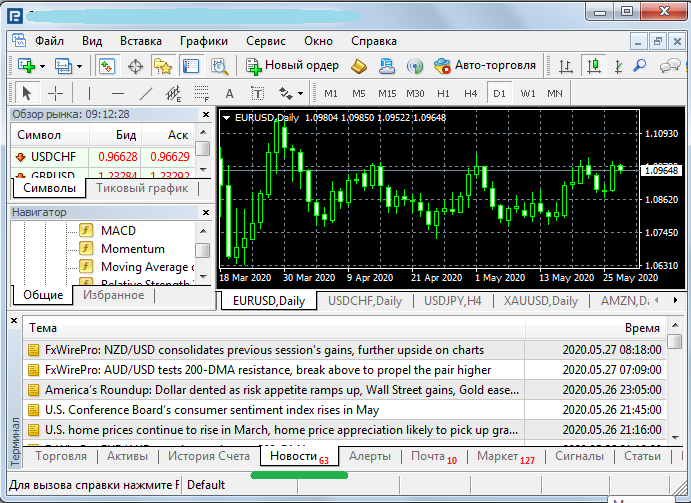Toggle Авто-торговля on the toolbar
This screenshot has height=503, width=691.
point(485,65)
